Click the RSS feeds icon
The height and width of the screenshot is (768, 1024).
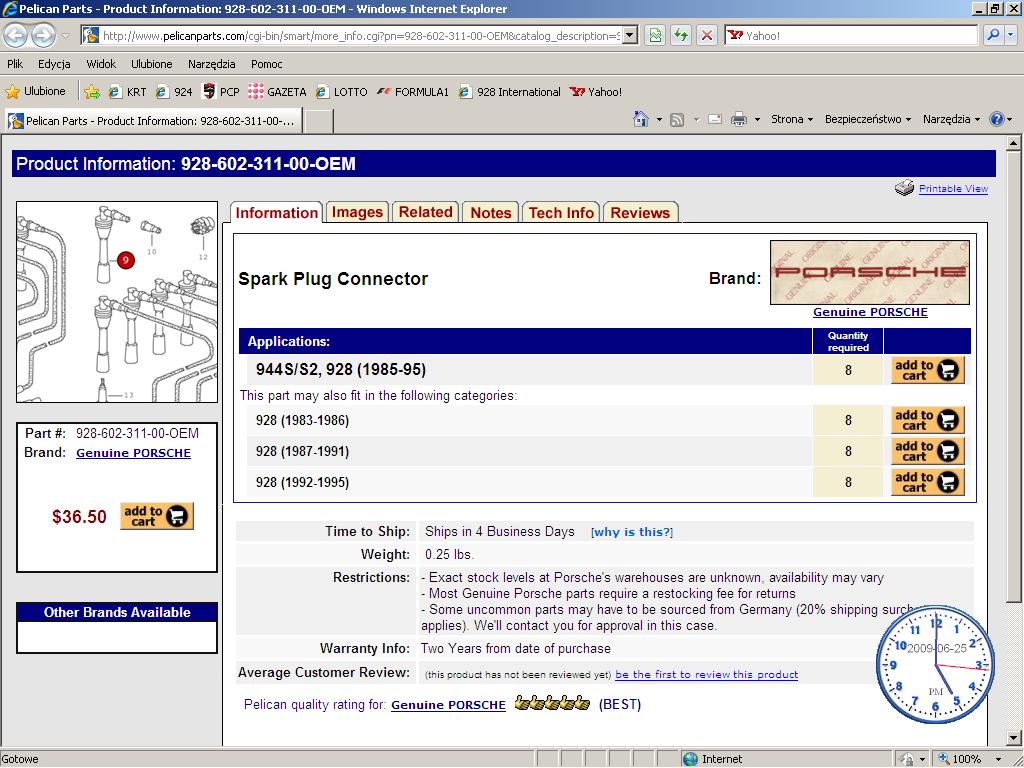tap(677, 120)
